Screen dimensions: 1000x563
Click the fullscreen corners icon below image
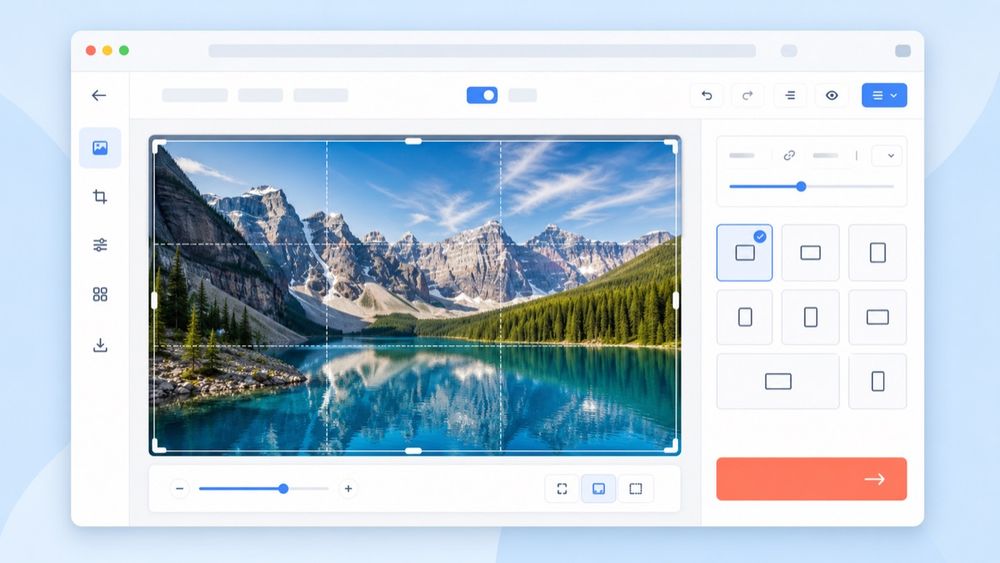pyautogui.click(x=562, y=489)
